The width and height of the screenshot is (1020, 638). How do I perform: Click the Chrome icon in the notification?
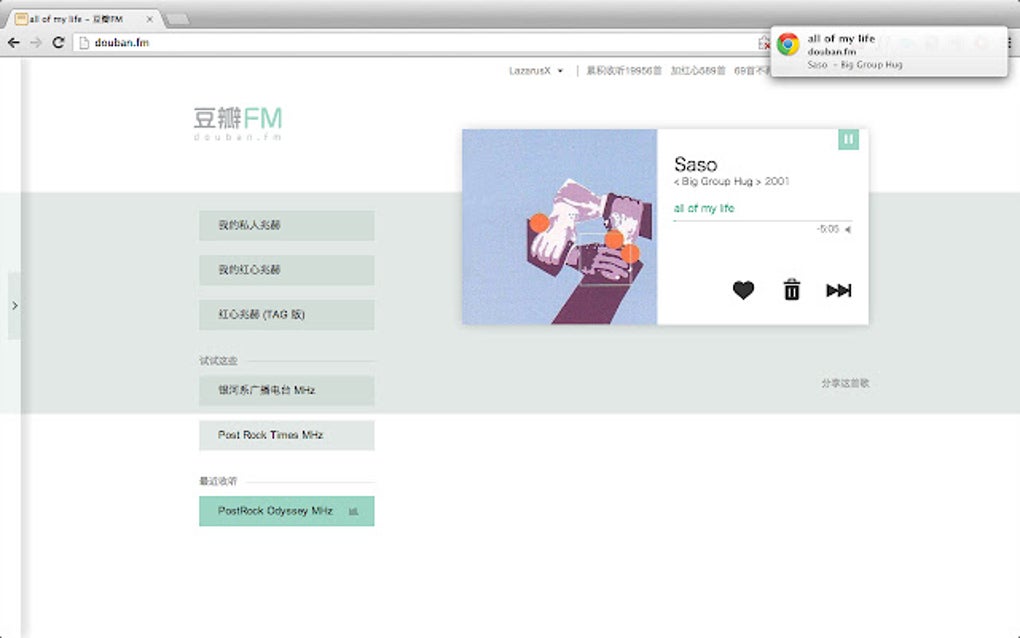(x=788, y=44)
